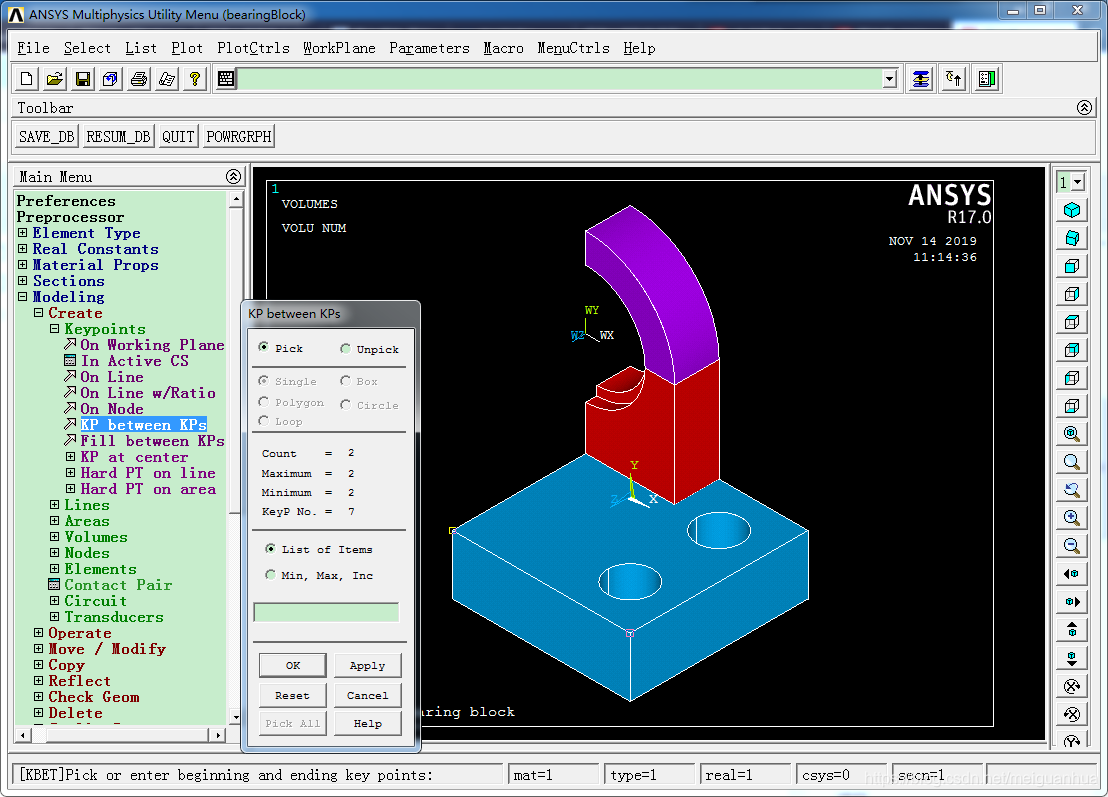This screenshot has width=1108, height=797.
Task: Click the Open ANSYS File icon
Action: (54, 79)
